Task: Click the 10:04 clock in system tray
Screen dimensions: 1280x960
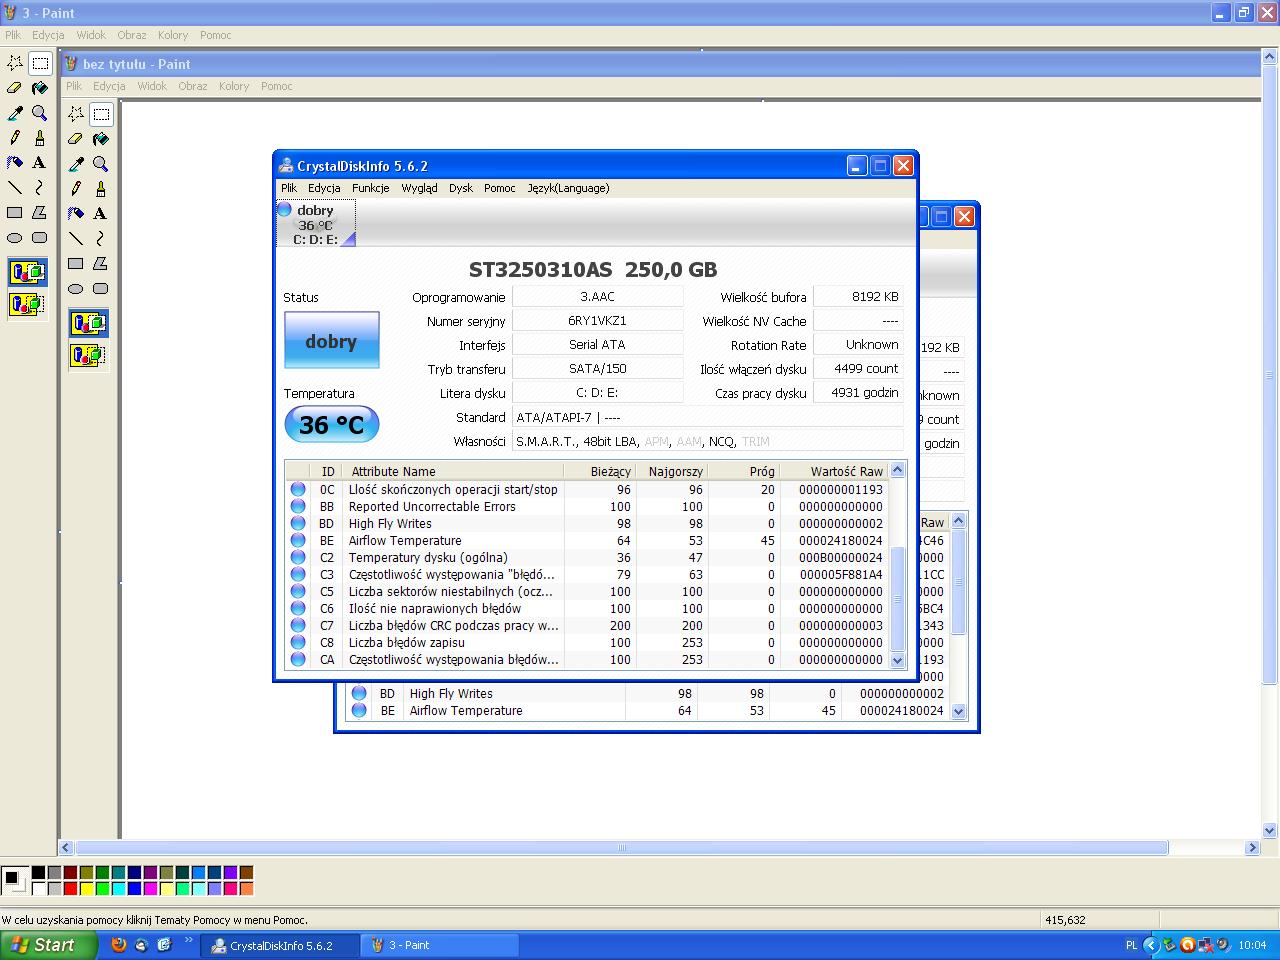Action: click(x=1252, y=945)
